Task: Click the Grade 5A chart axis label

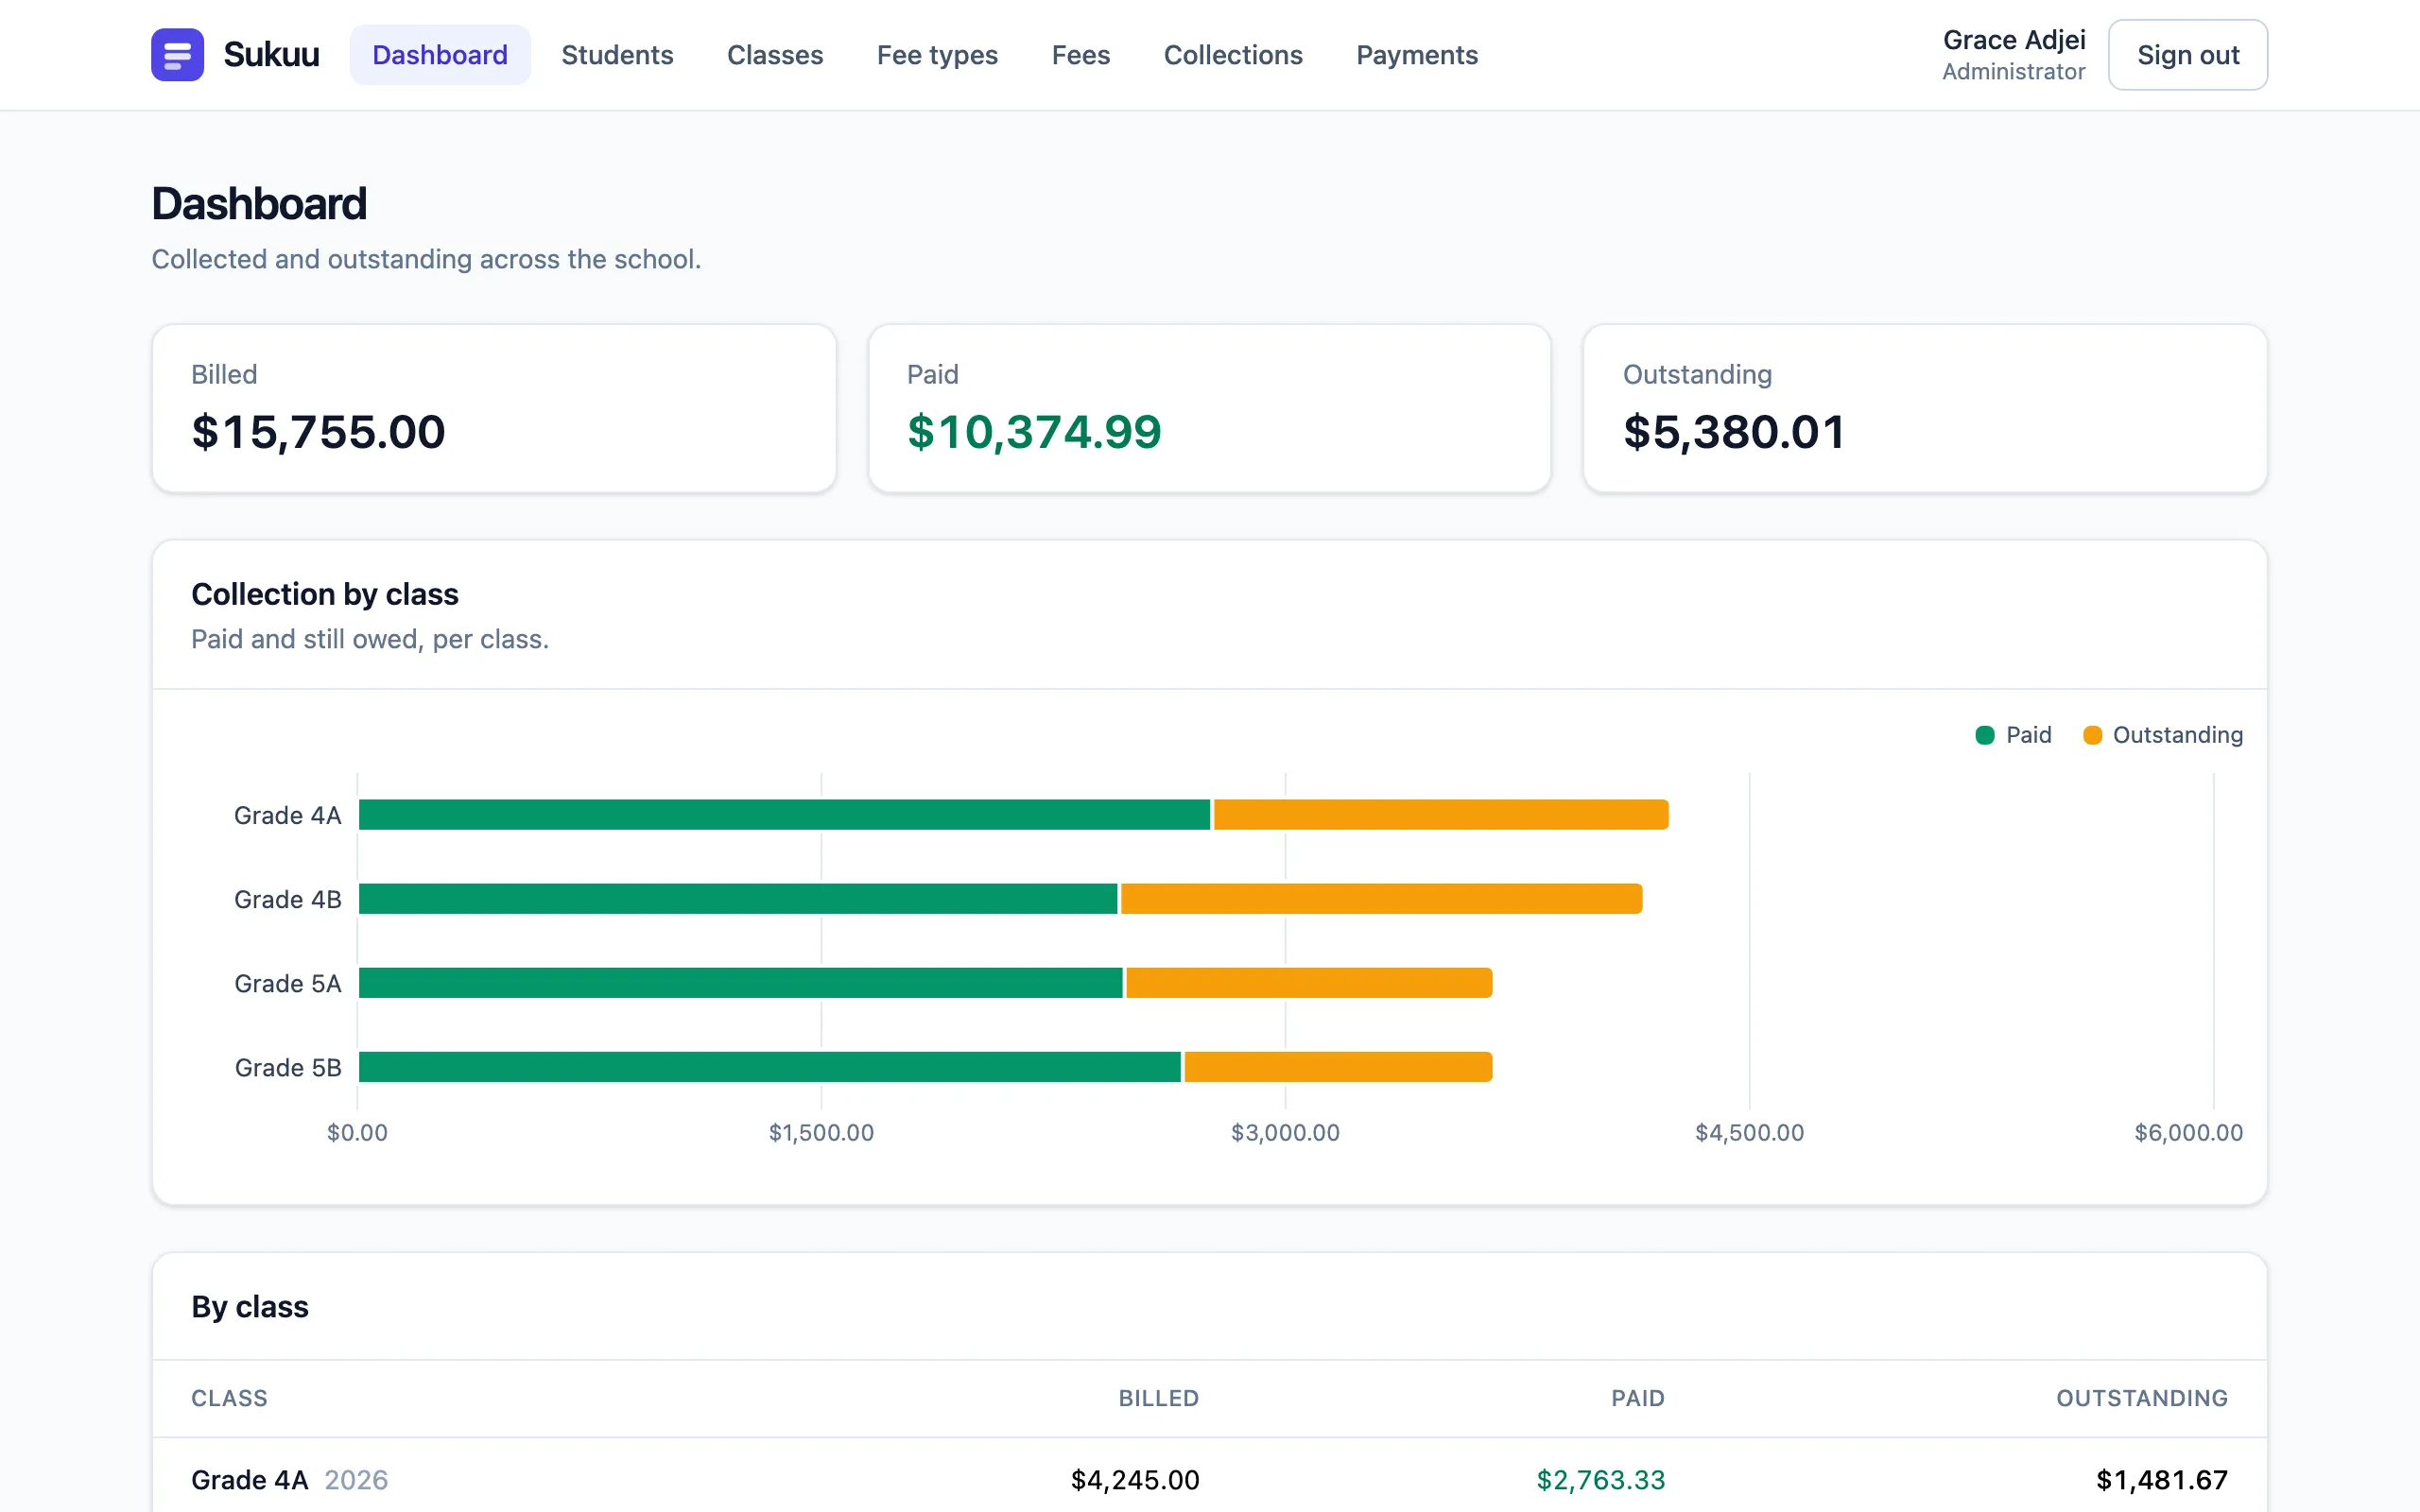Action: click(288, 983)
